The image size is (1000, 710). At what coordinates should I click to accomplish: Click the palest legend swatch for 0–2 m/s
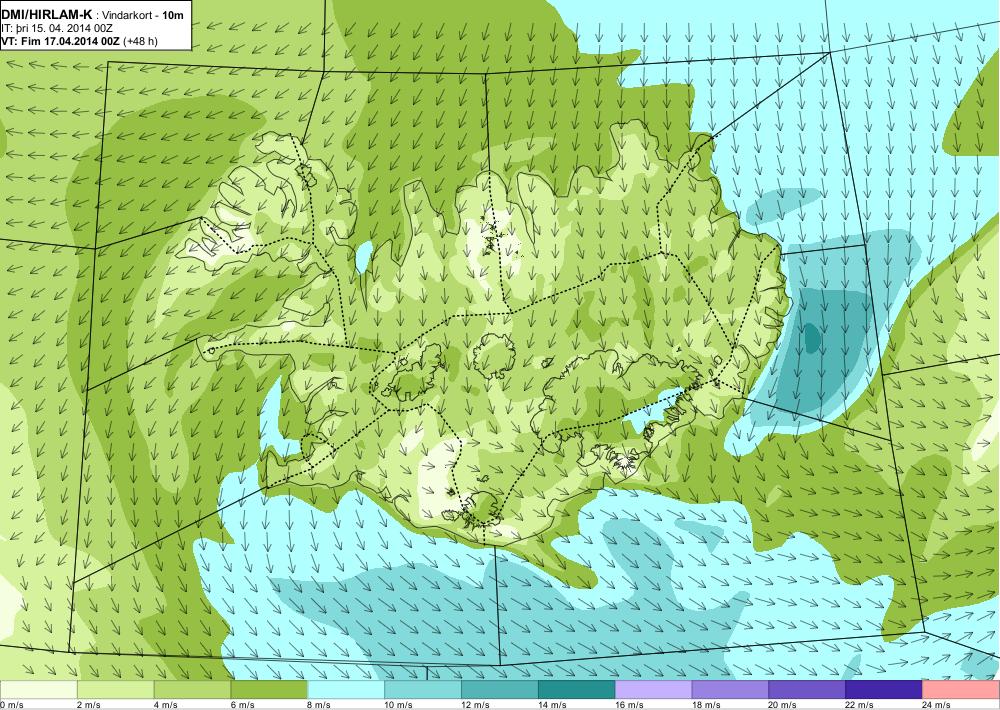38,690
